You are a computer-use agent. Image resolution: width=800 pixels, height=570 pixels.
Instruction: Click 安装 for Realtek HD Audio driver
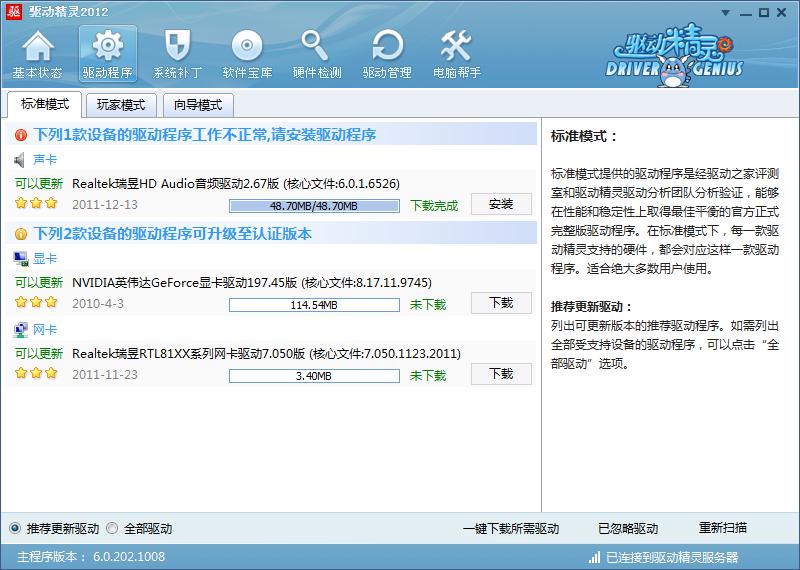(500, 204)
